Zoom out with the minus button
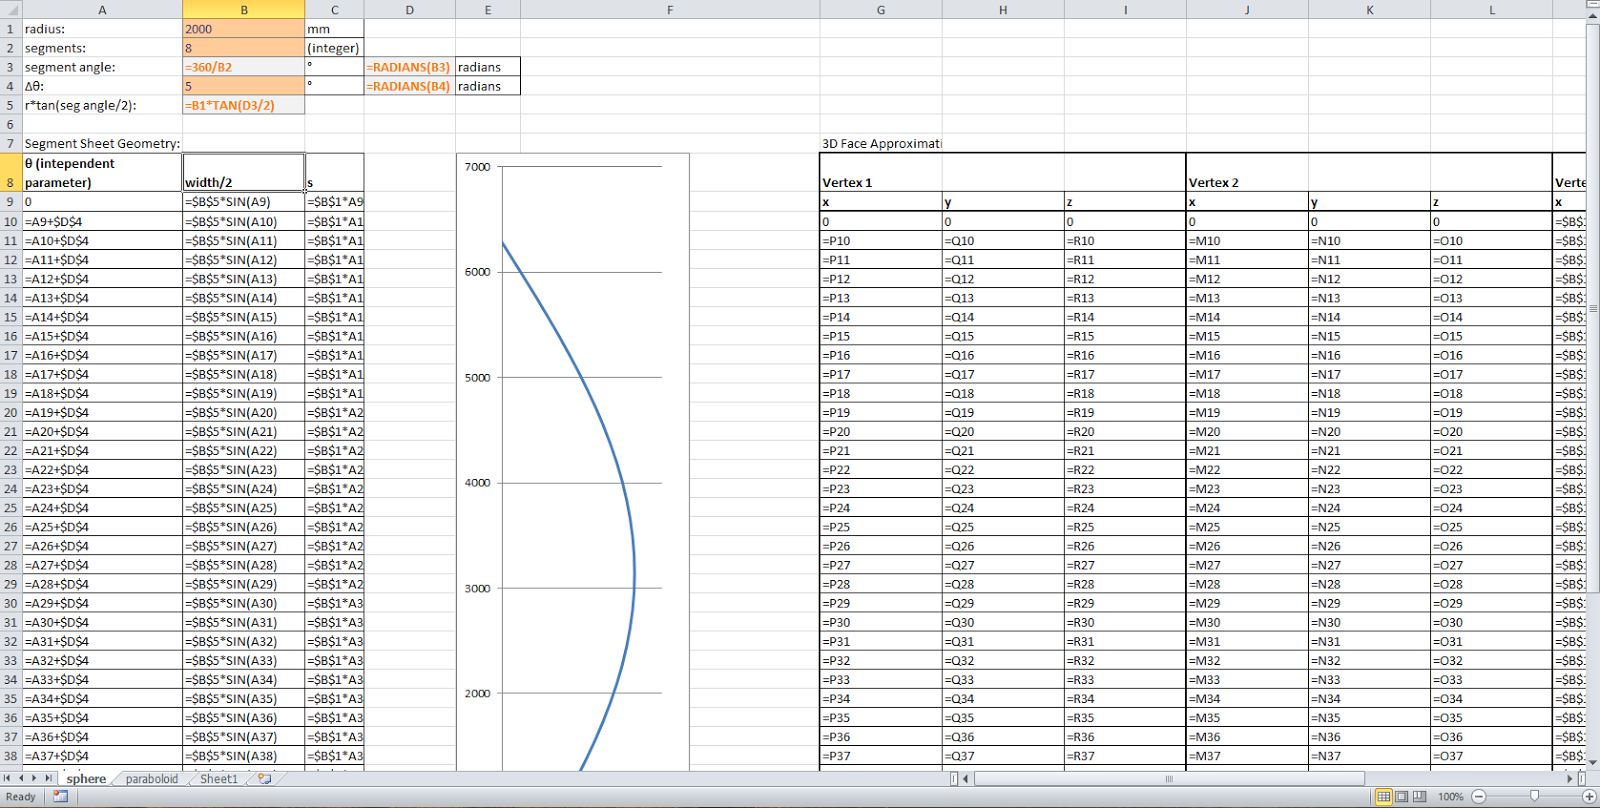This screenshot has width=1600, height=808. click(1479, 797)
